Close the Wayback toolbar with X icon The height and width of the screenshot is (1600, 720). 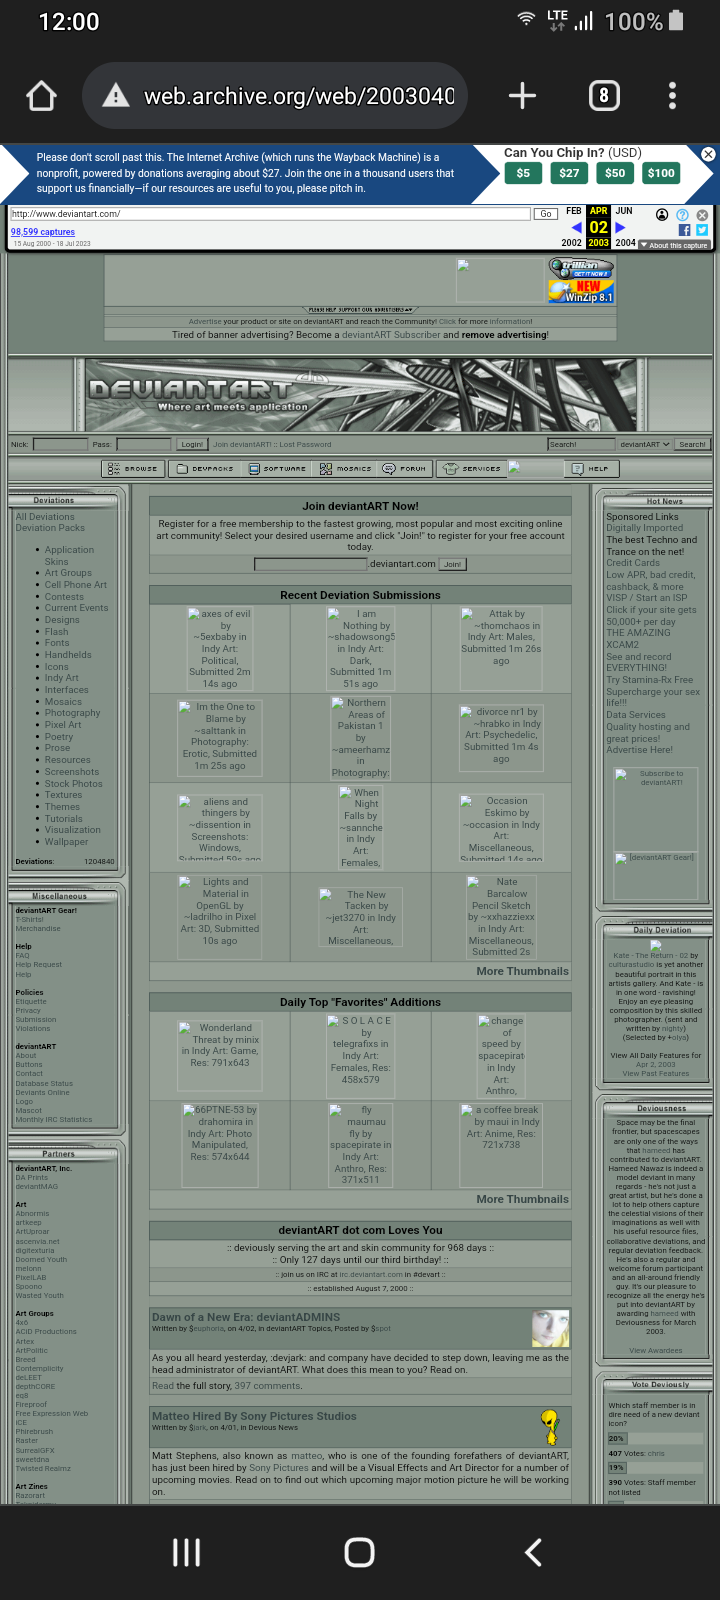click(x=702, y=215)
